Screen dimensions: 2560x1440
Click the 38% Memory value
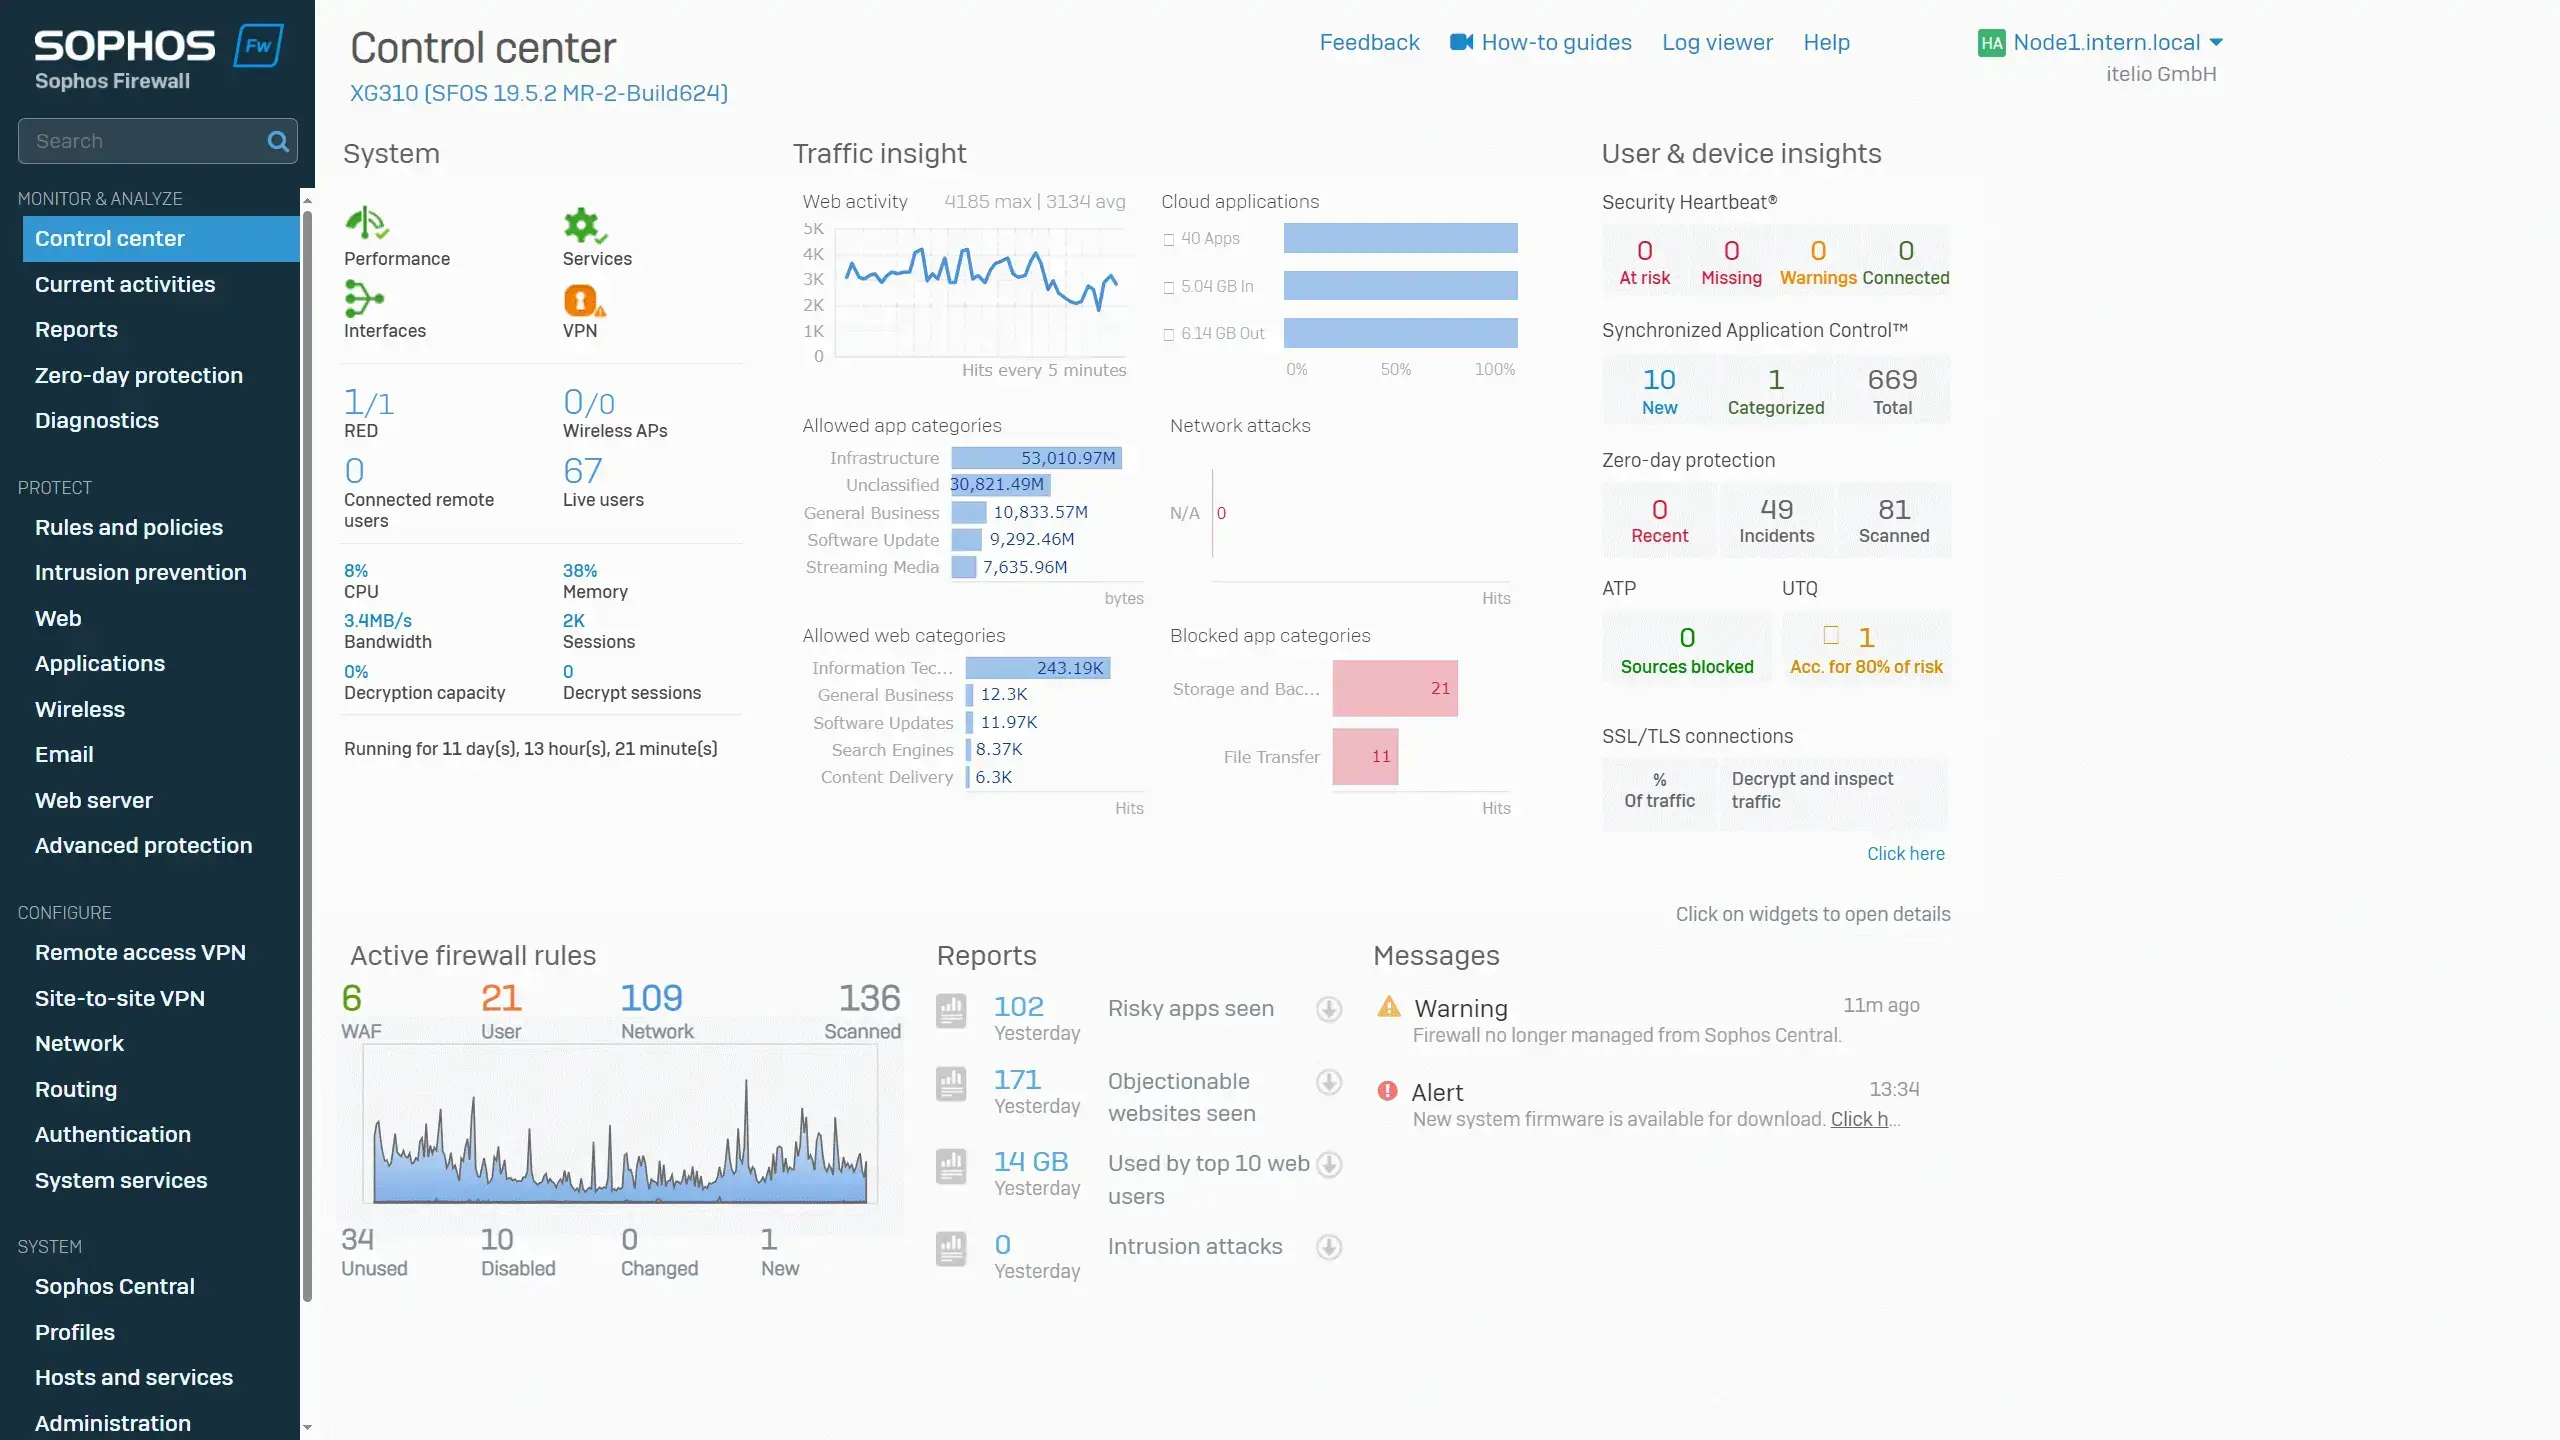(580, 571)
